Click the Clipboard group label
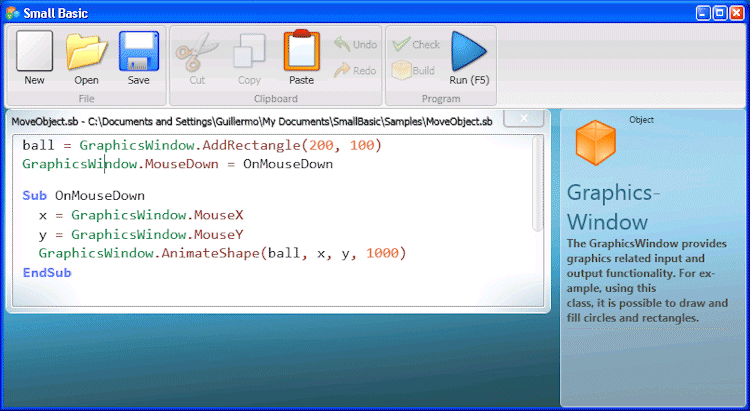Screen dimensions: 750x411 tap(276, 99)
